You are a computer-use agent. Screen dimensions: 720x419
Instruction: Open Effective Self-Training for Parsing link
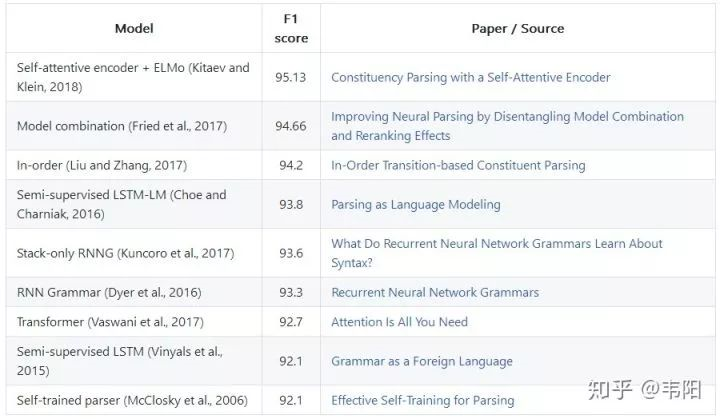coord(422,400)
